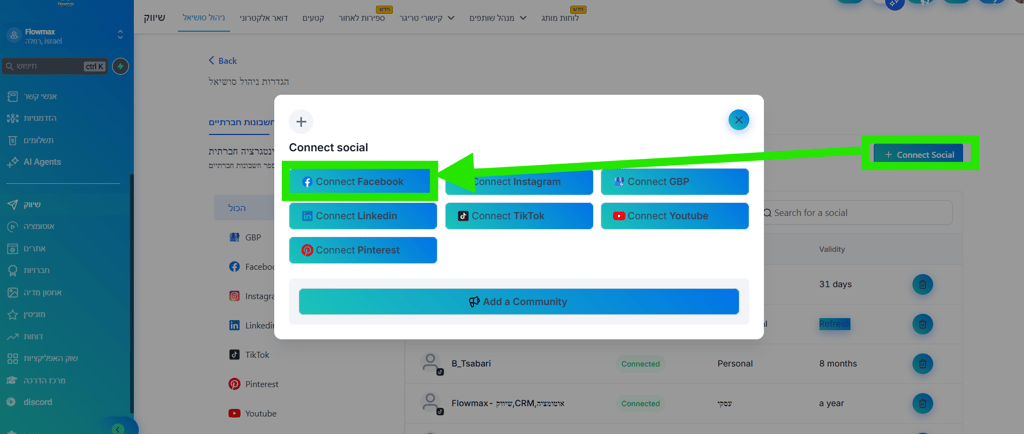Open the Flowmax account switcher
1024x434 pixels.
coord(65,36)
